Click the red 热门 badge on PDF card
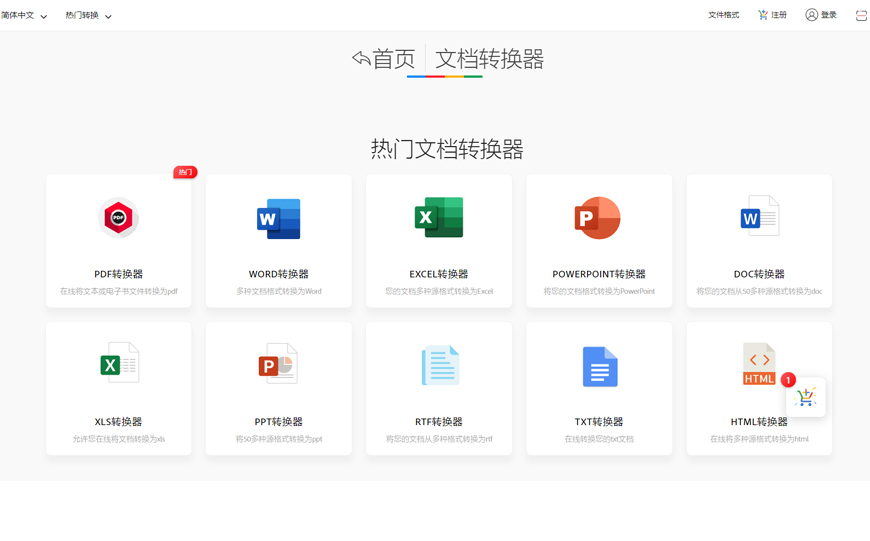870x541 pixels. [185, 172]
